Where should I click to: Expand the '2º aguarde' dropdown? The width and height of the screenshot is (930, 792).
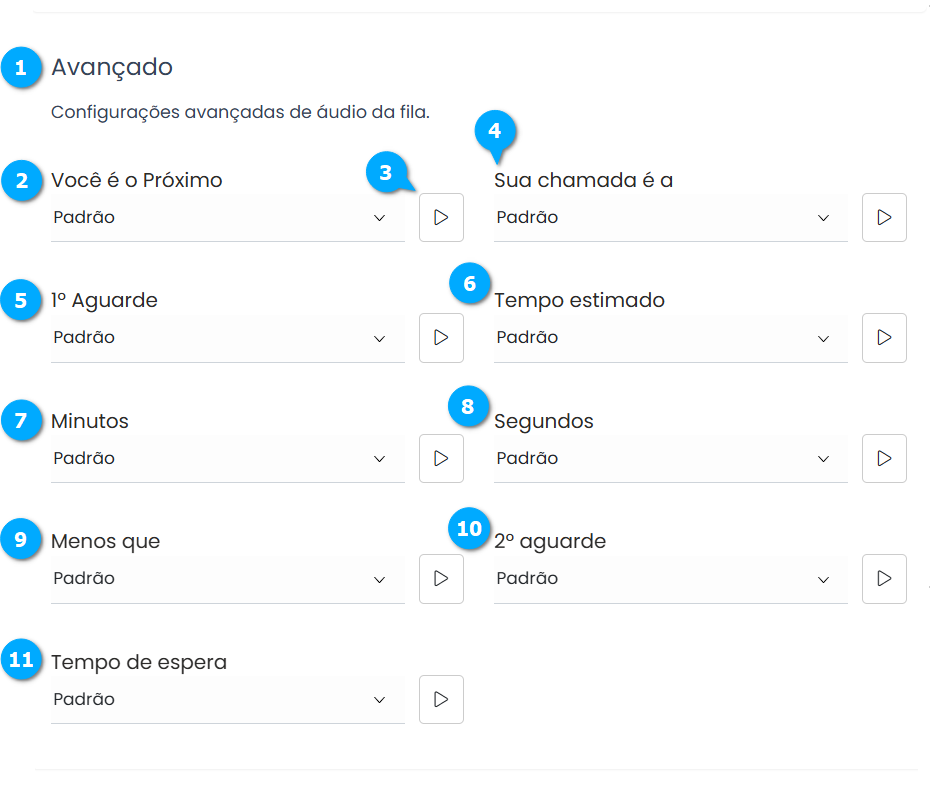coord(670,579)
